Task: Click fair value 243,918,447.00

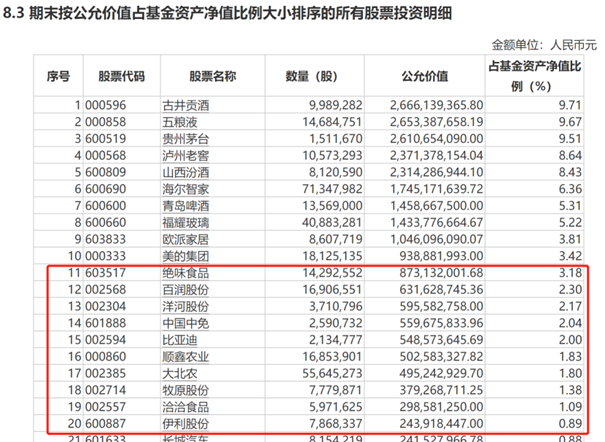Action: coord(441,424)
